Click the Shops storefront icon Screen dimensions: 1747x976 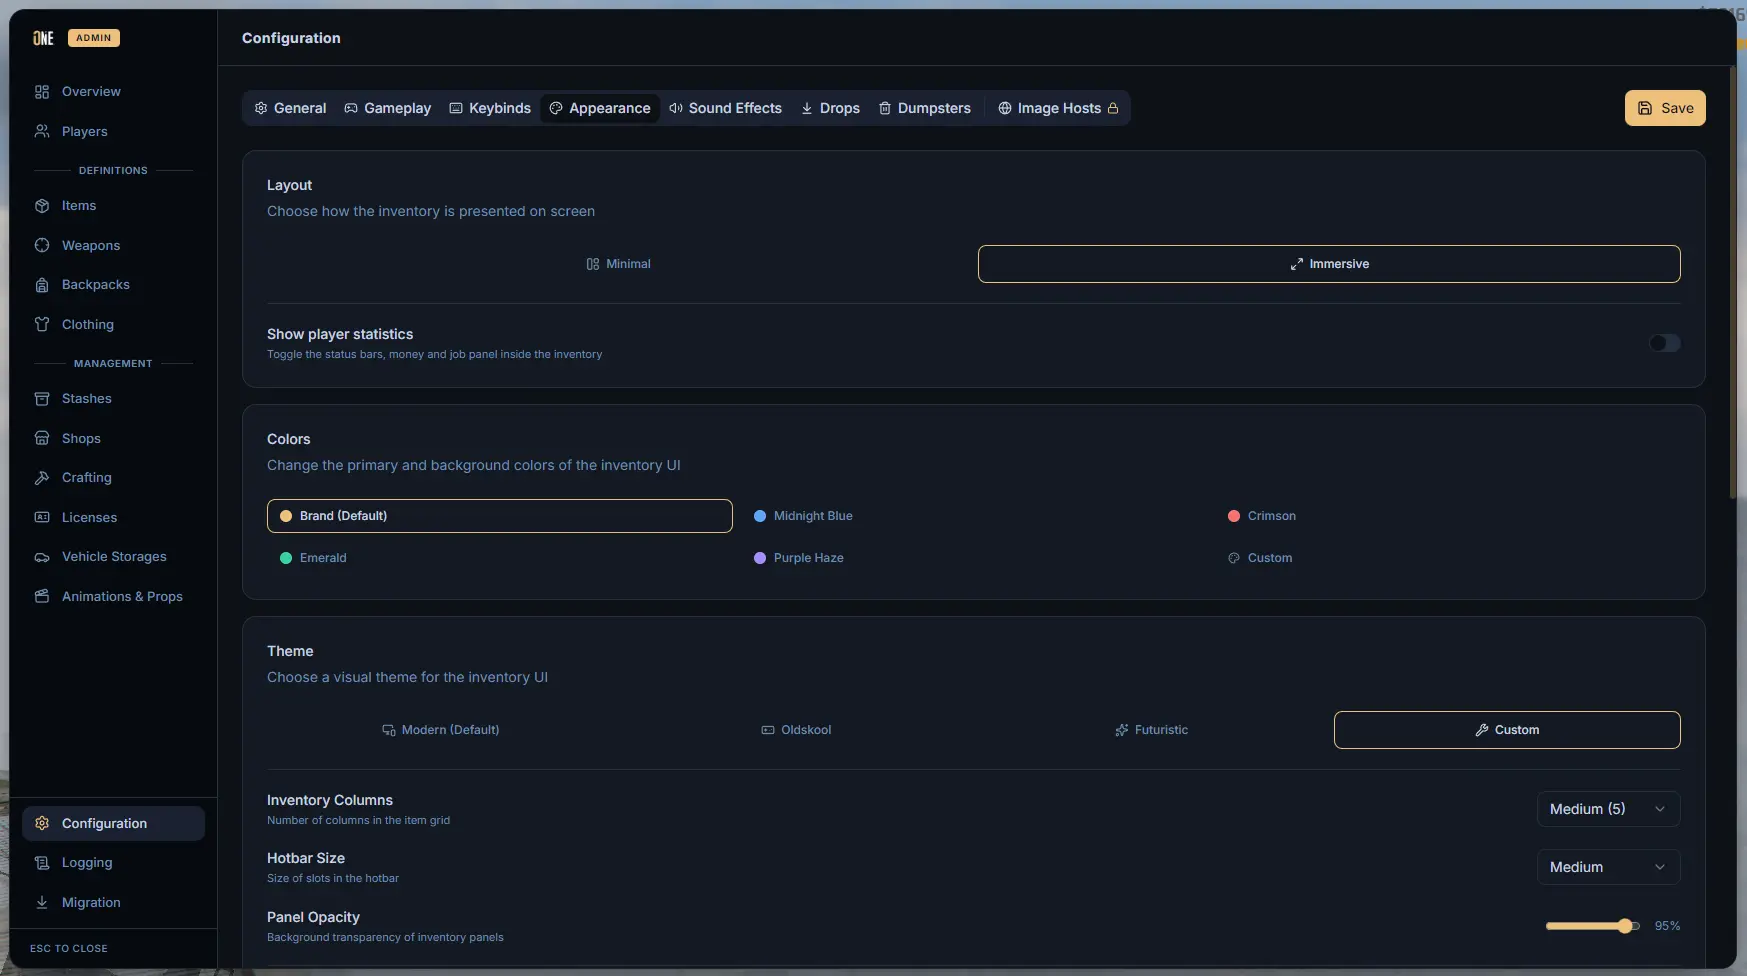(x=42, y=439)
